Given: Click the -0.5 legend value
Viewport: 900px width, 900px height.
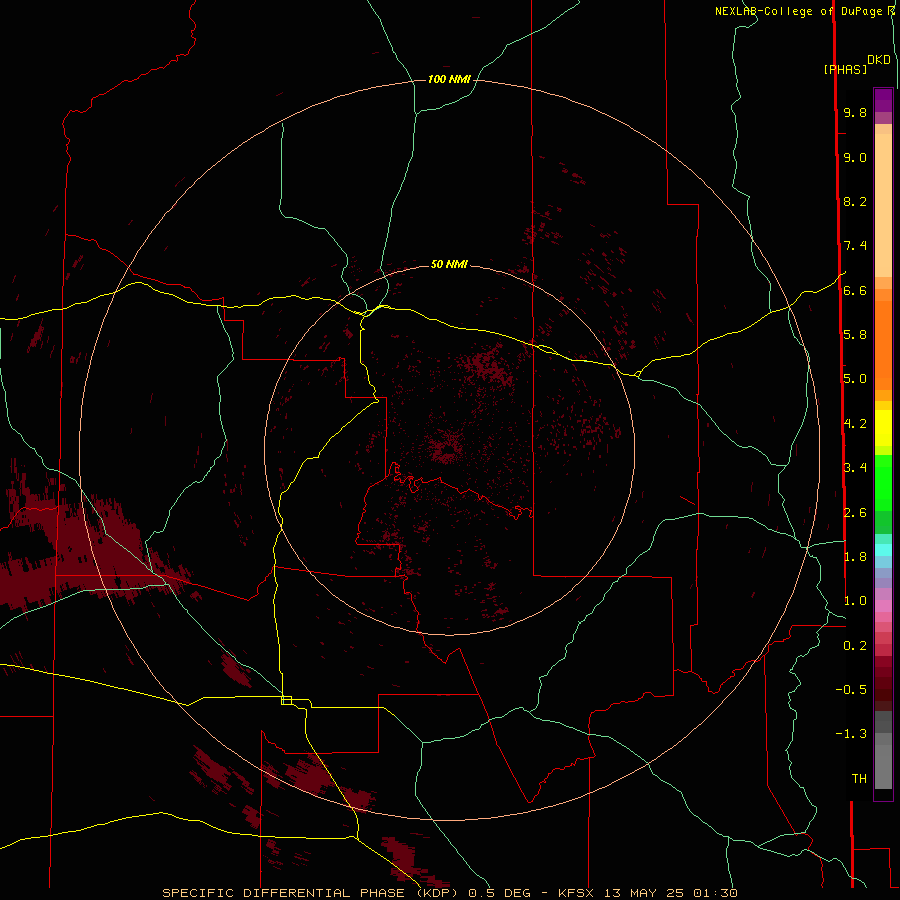Looking at the screenshot, I should tap(851, 690).
